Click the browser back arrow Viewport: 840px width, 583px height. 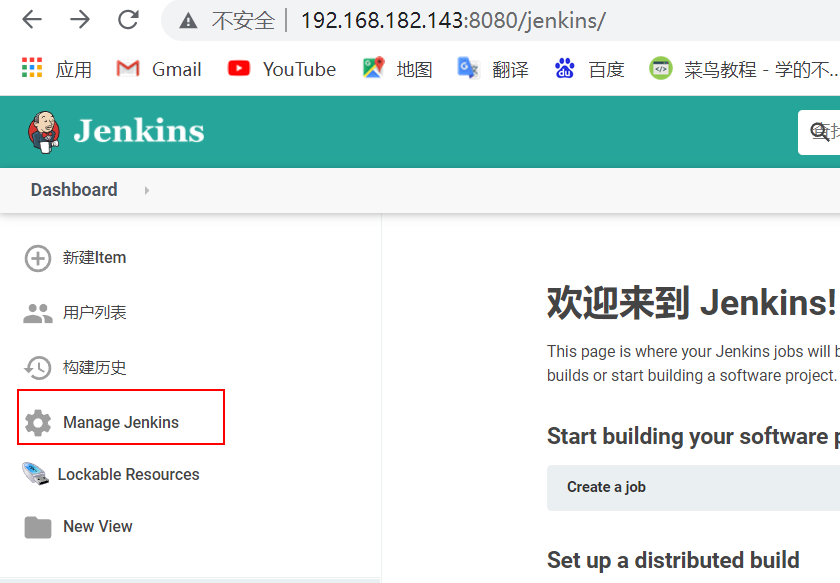[31, 20]
